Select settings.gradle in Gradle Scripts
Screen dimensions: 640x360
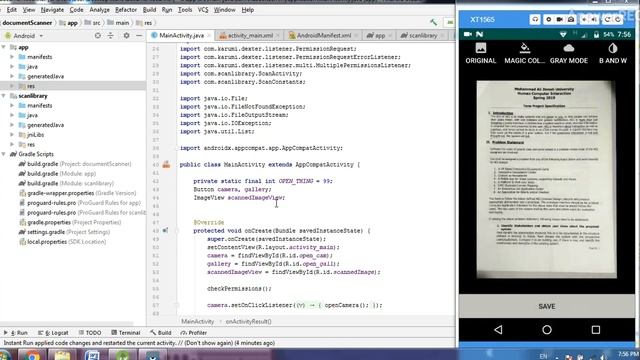point(64,232)
